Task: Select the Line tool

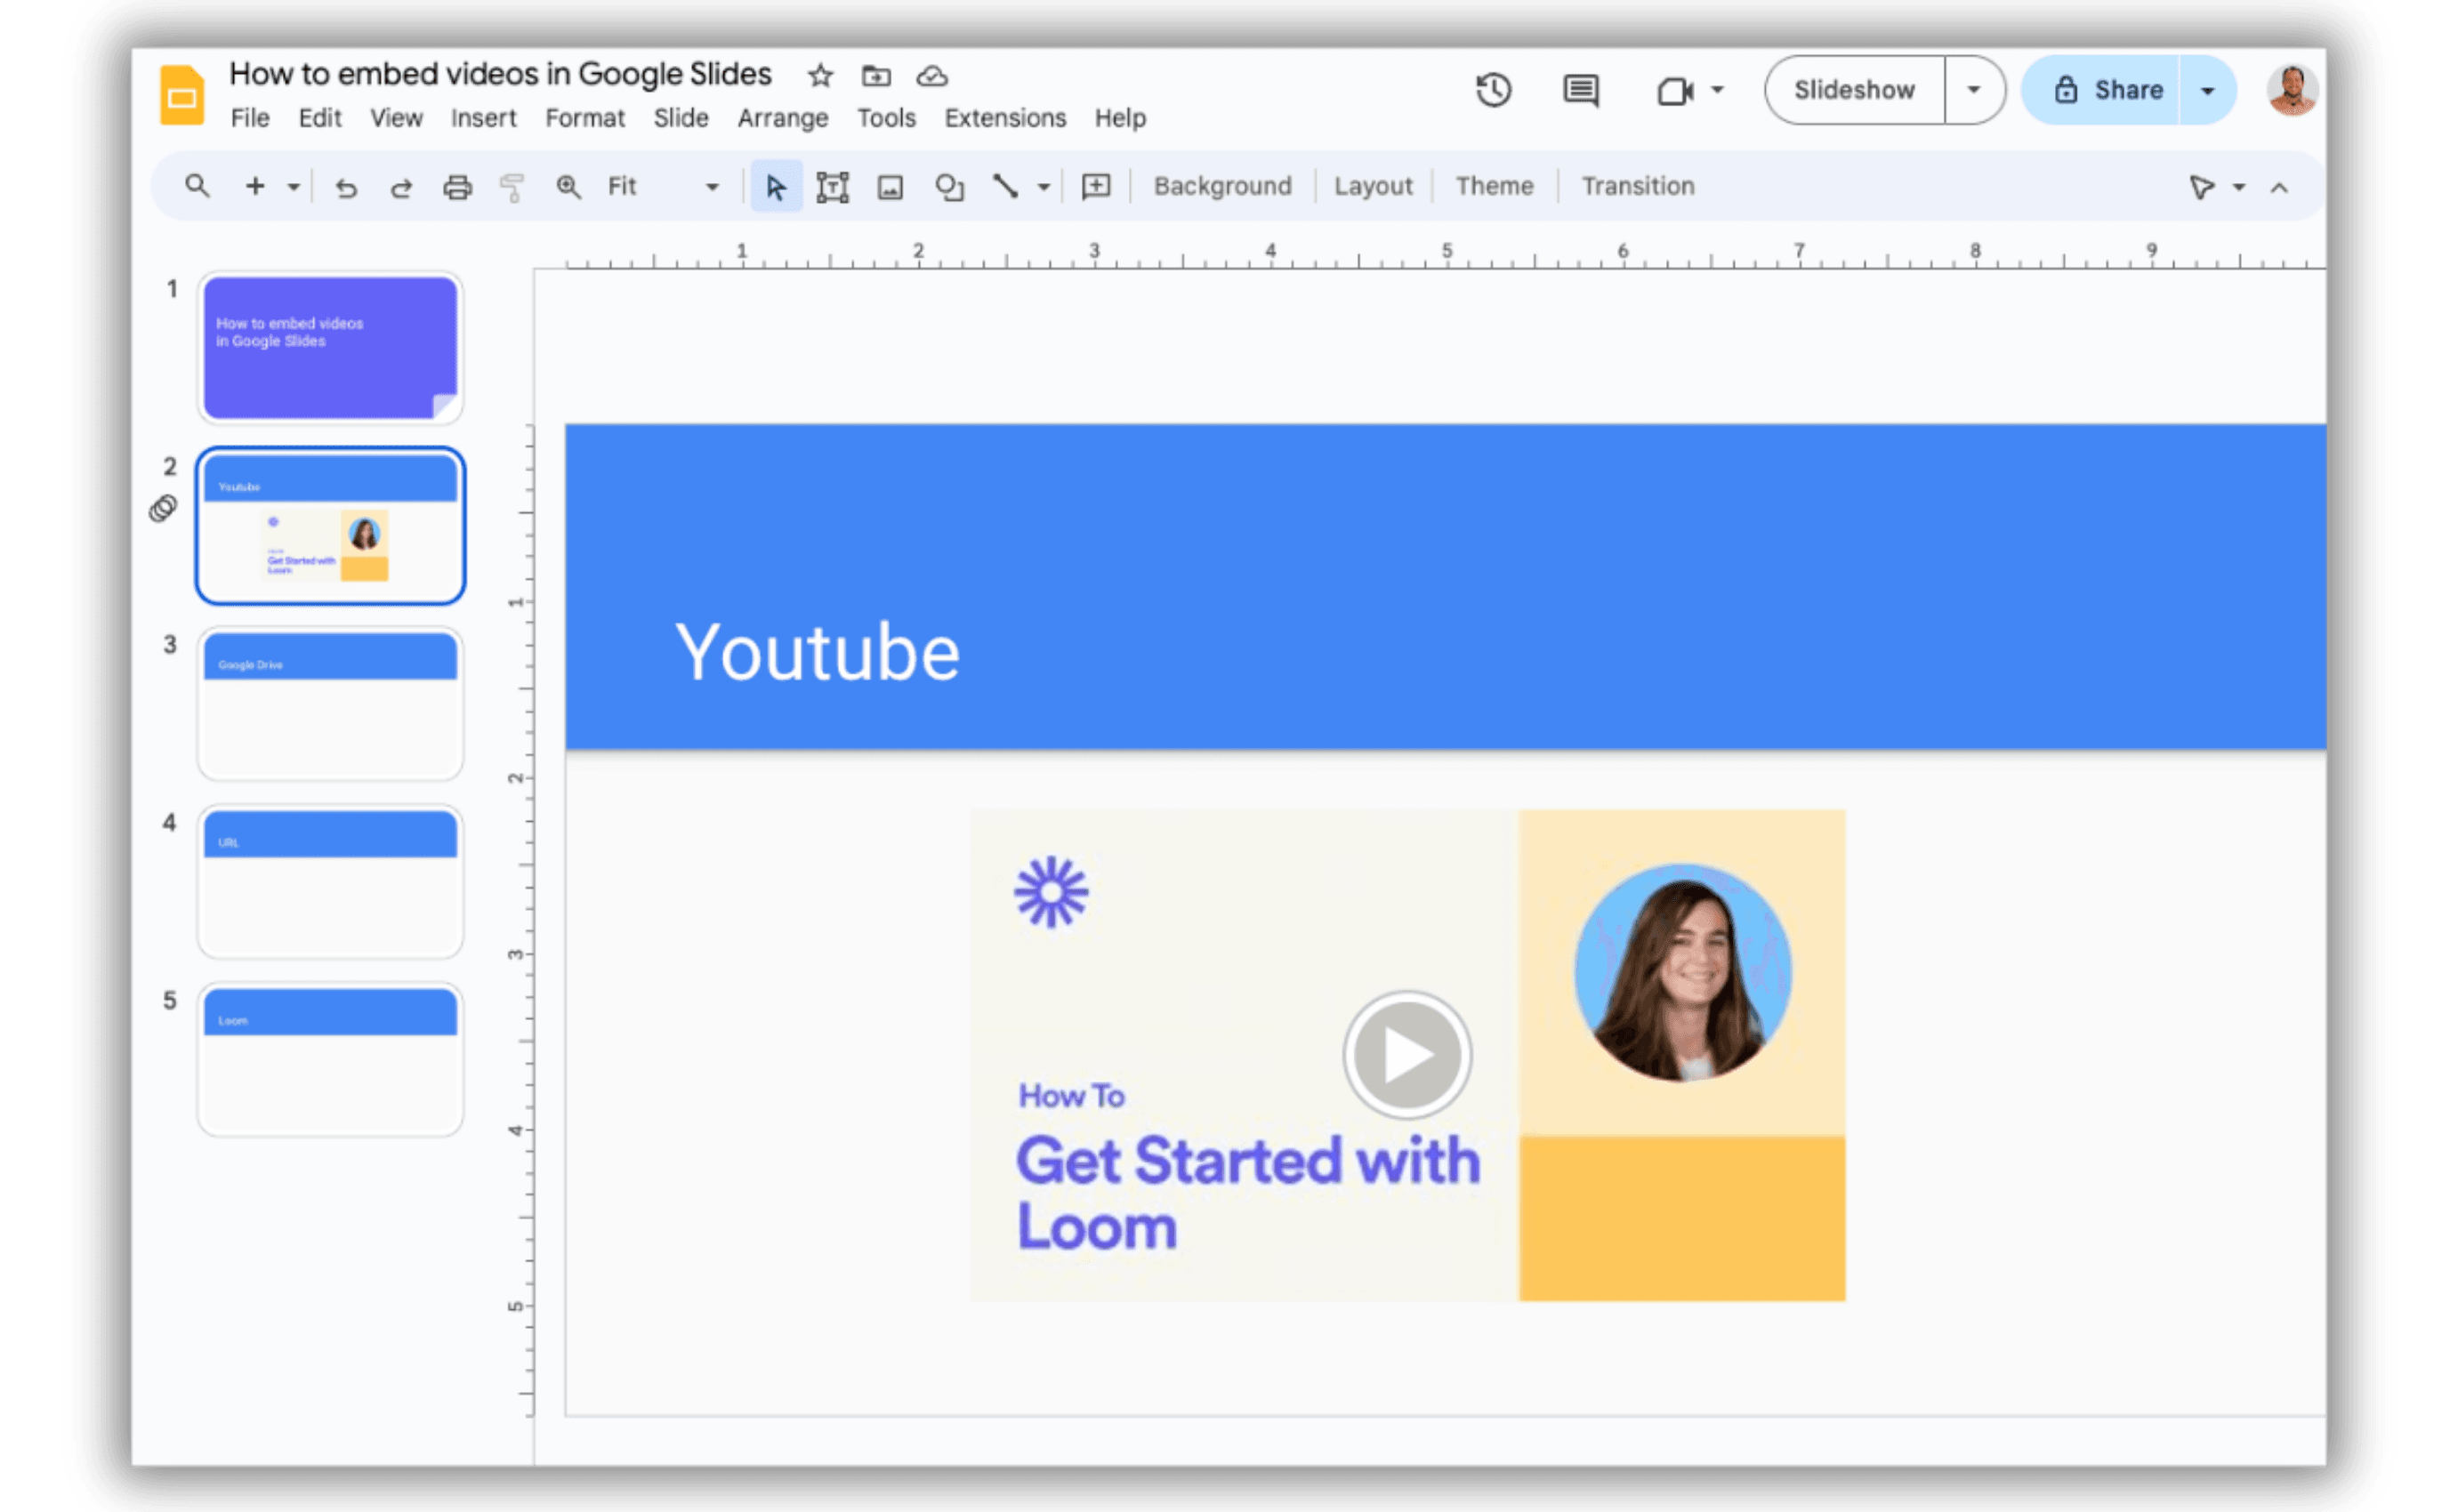Action: pos(1006,186)
